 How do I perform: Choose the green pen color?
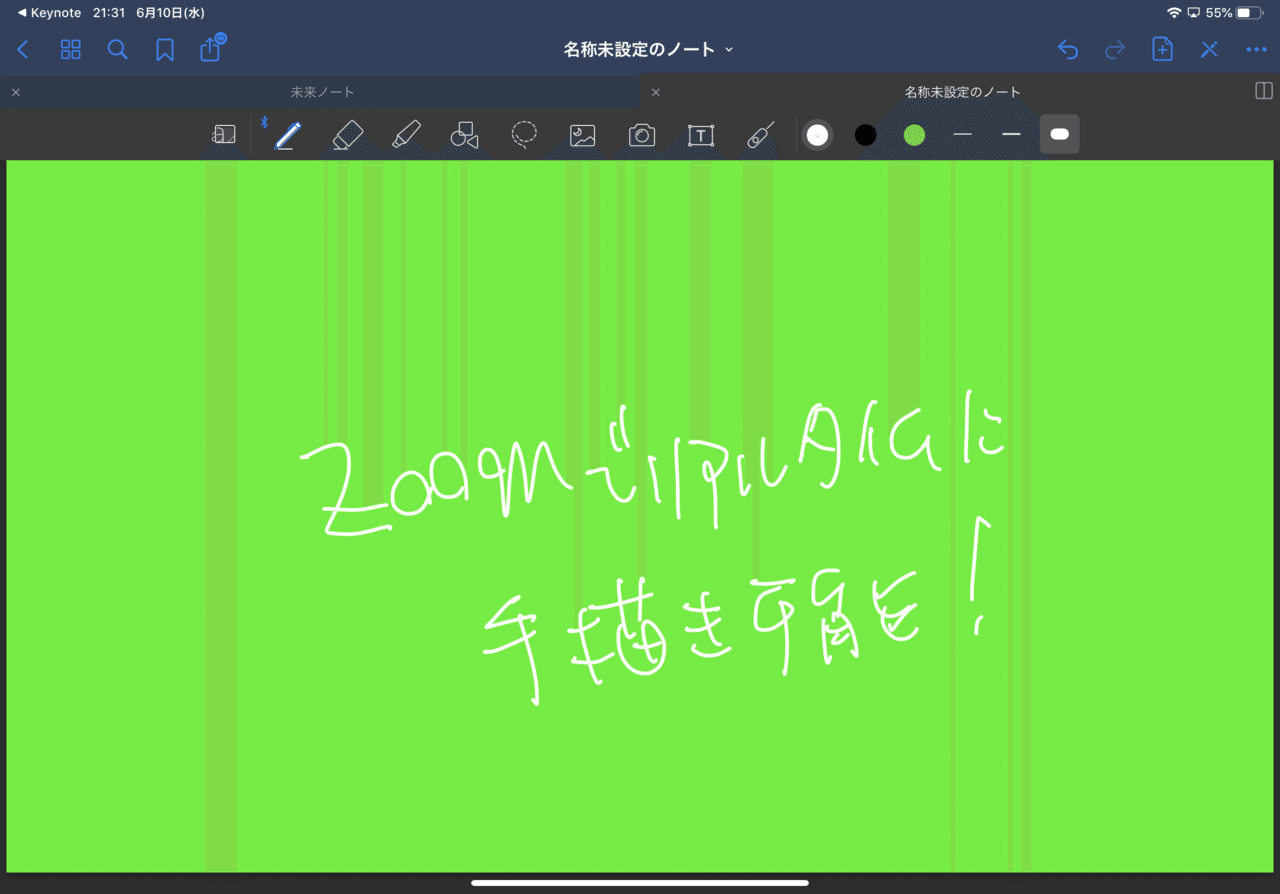(914, 135)
